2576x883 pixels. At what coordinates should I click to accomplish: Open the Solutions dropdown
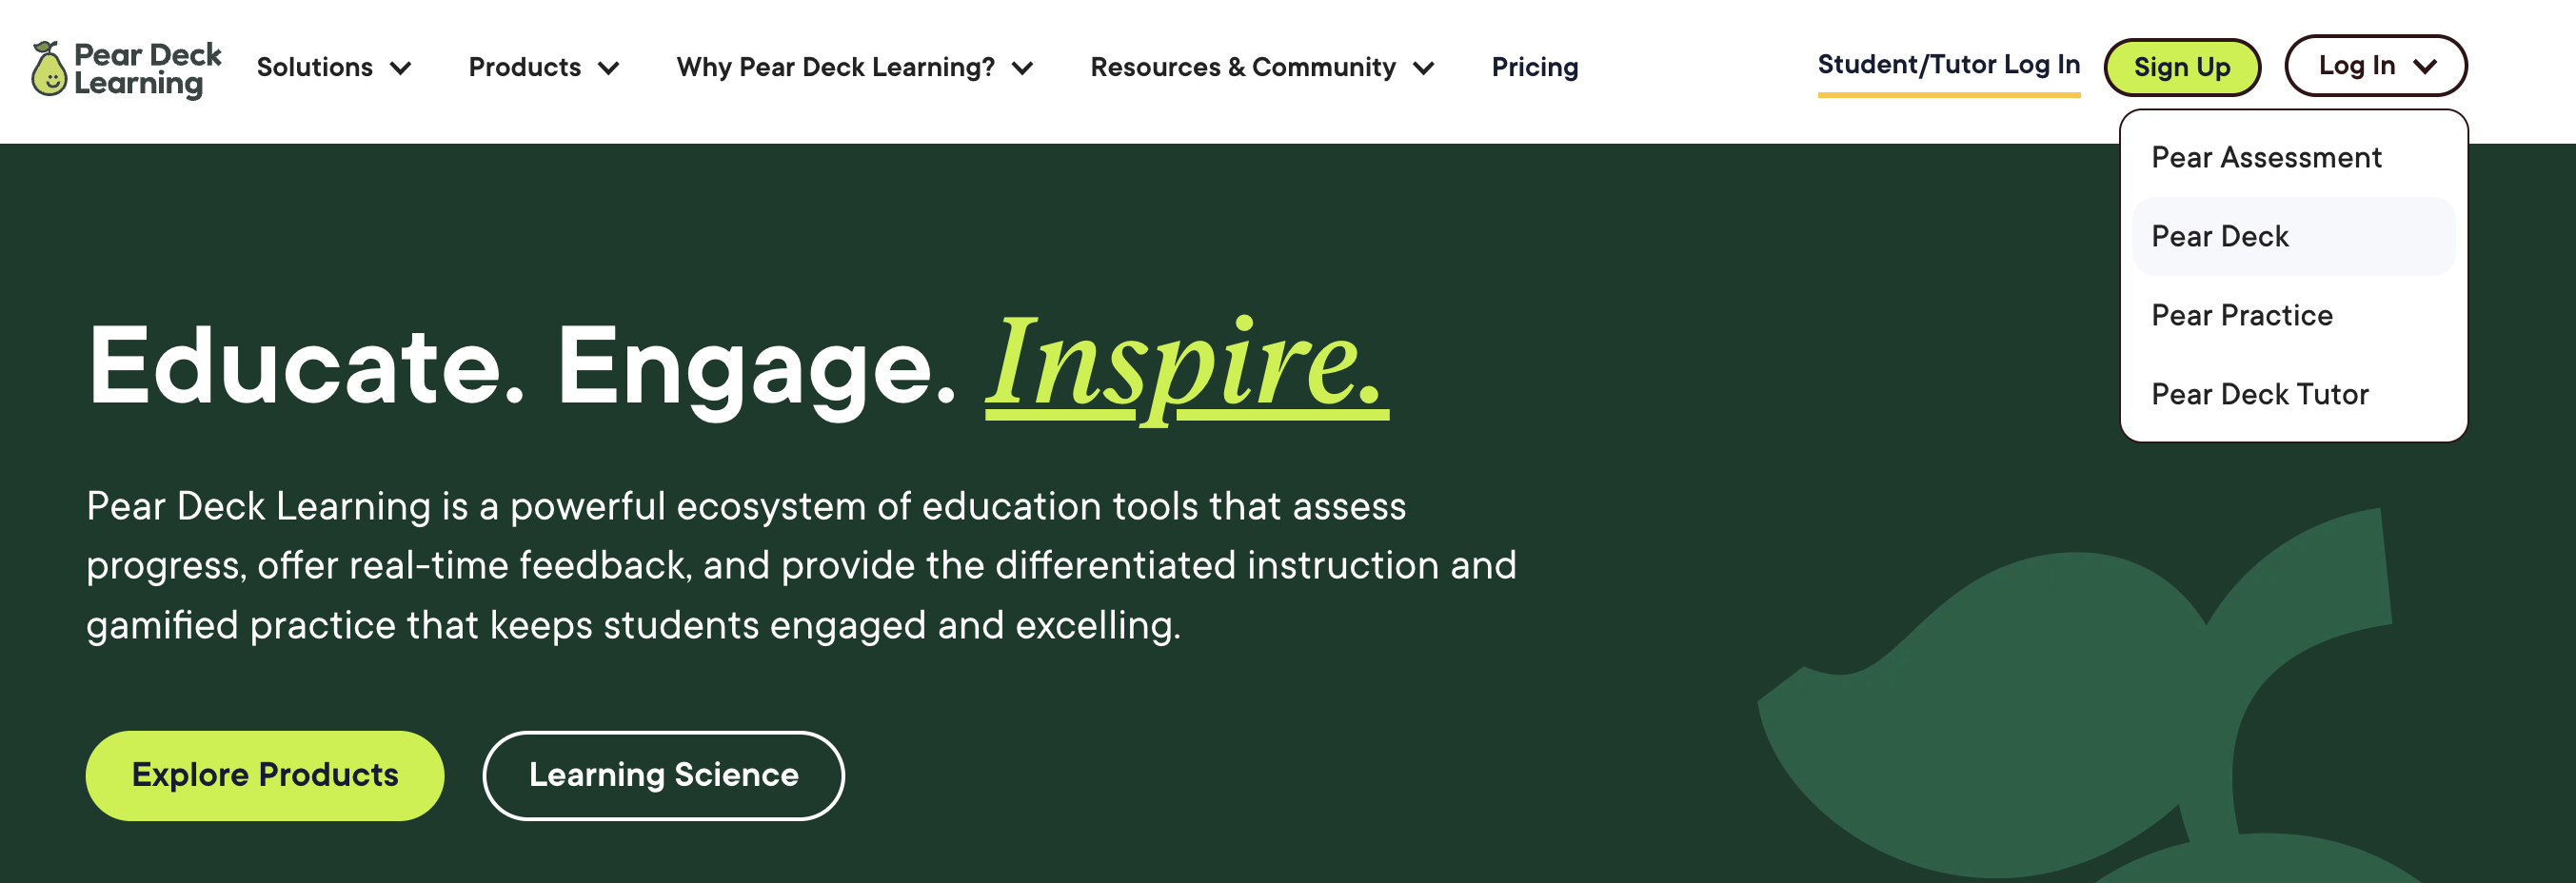click(313, 68)
